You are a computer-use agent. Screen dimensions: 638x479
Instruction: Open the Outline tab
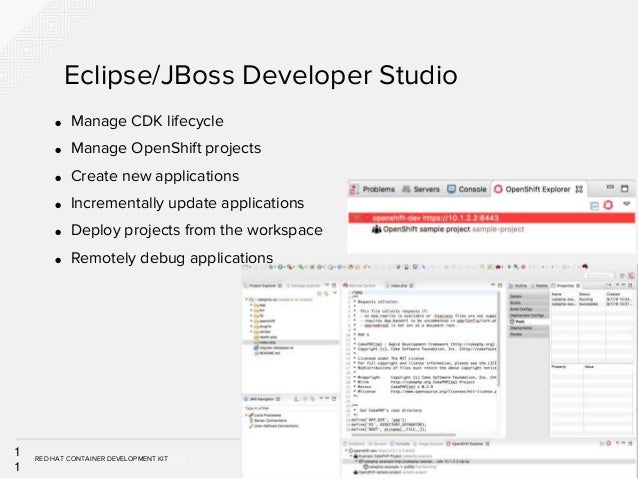pos(518,286)
